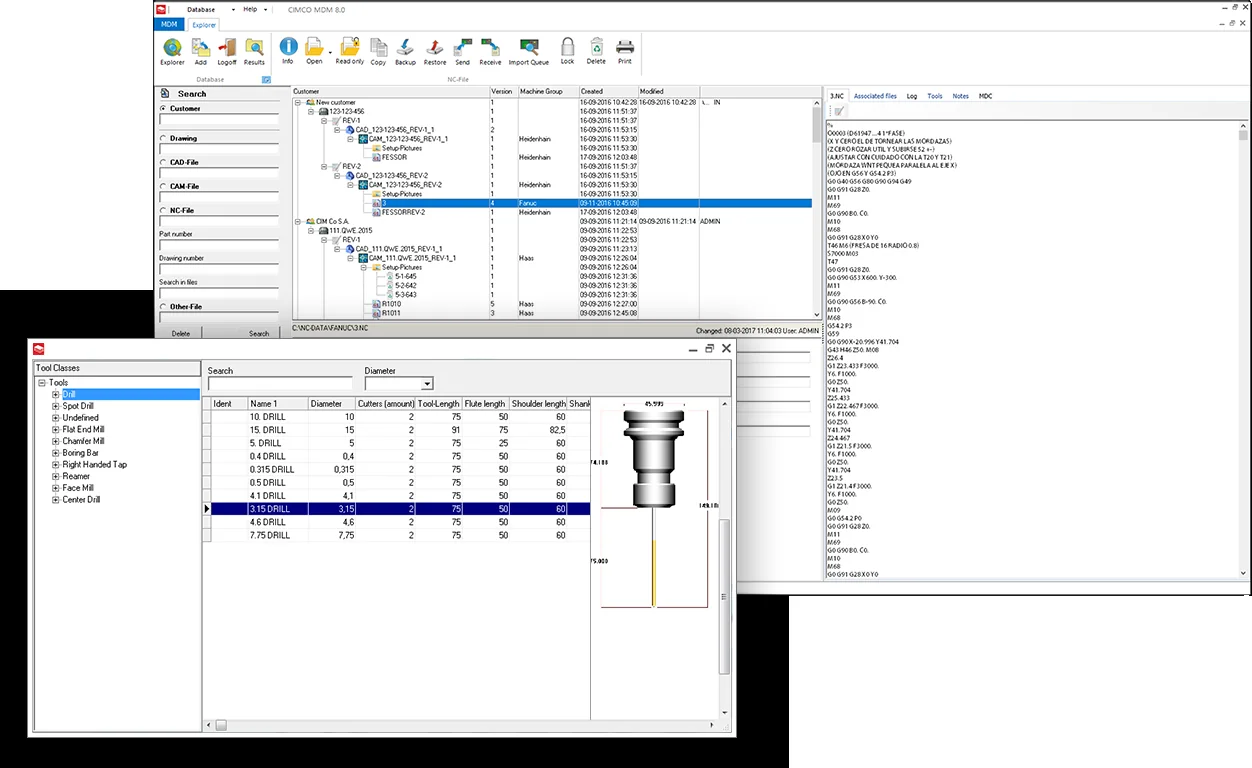Select the CAD-File search radio button
Screen dimensions: 1252x768
(164, 162)
